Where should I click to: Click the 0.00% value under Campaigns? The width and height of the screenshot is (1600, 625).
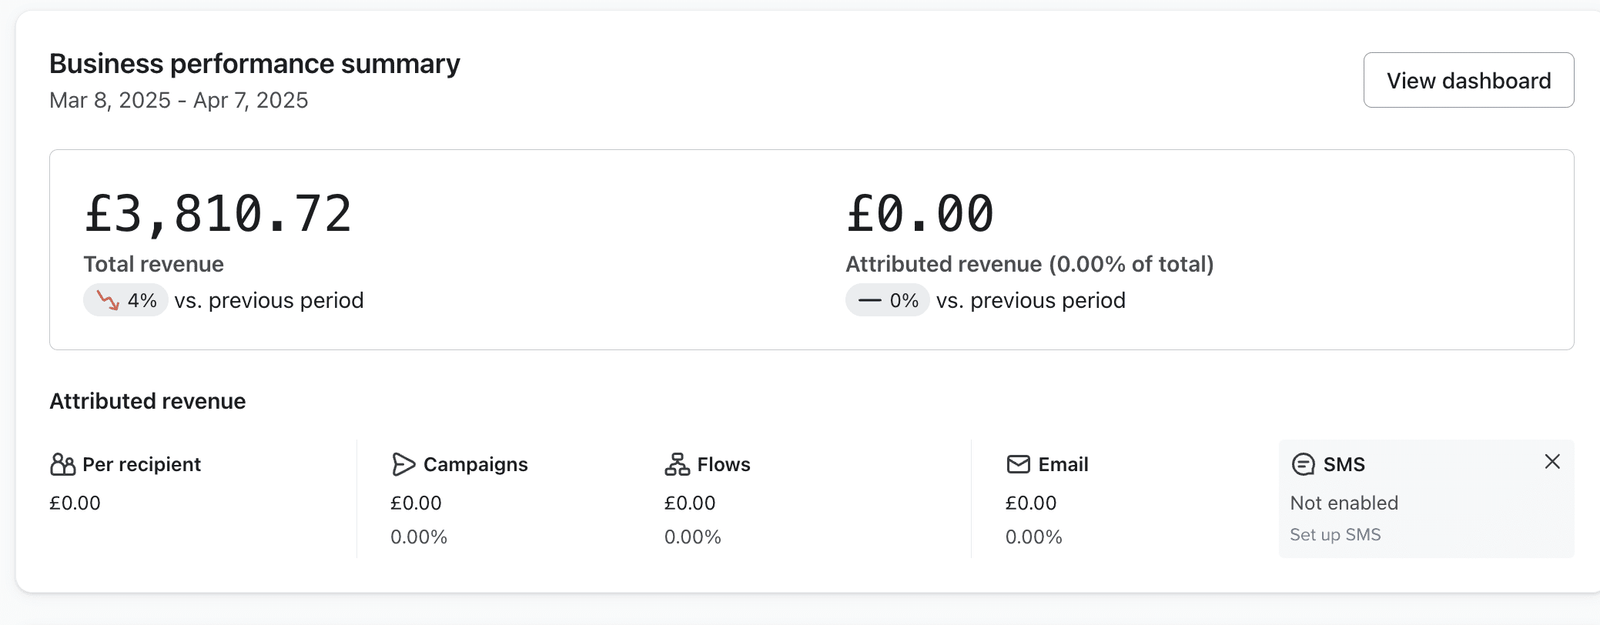(419, 537)
